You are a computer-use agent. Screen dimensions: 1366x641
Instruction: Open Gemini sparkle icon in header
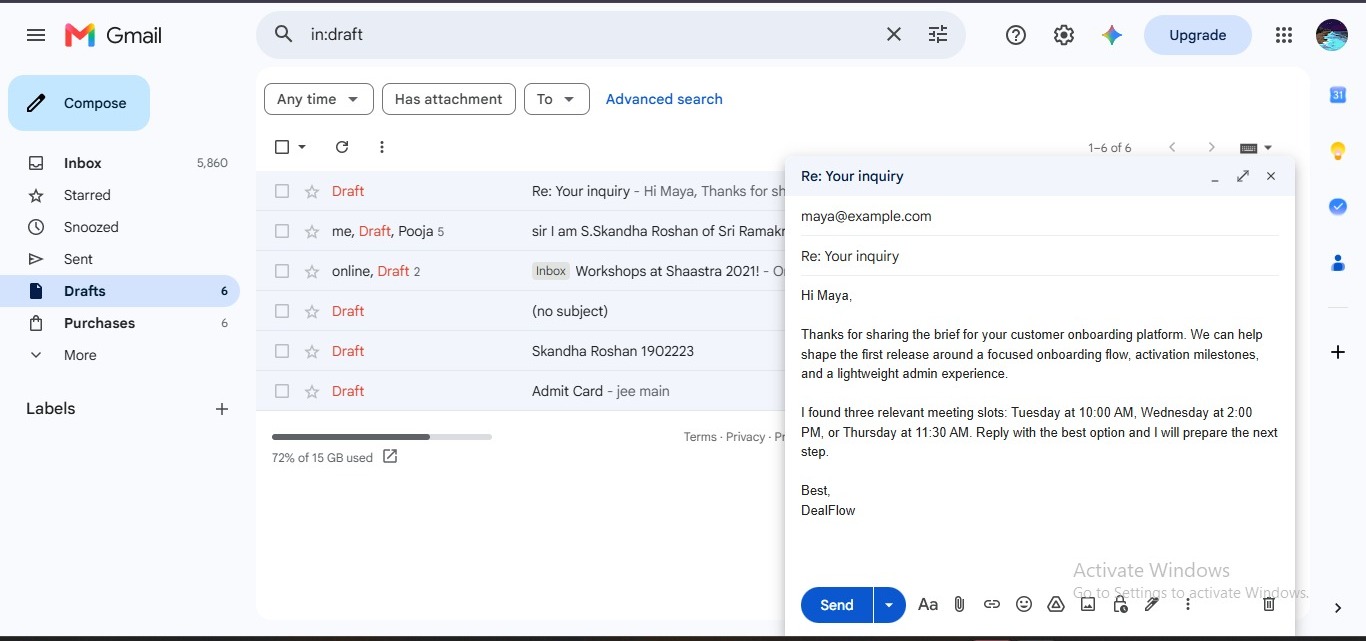pyautogui.click(x=1112, y=35)
